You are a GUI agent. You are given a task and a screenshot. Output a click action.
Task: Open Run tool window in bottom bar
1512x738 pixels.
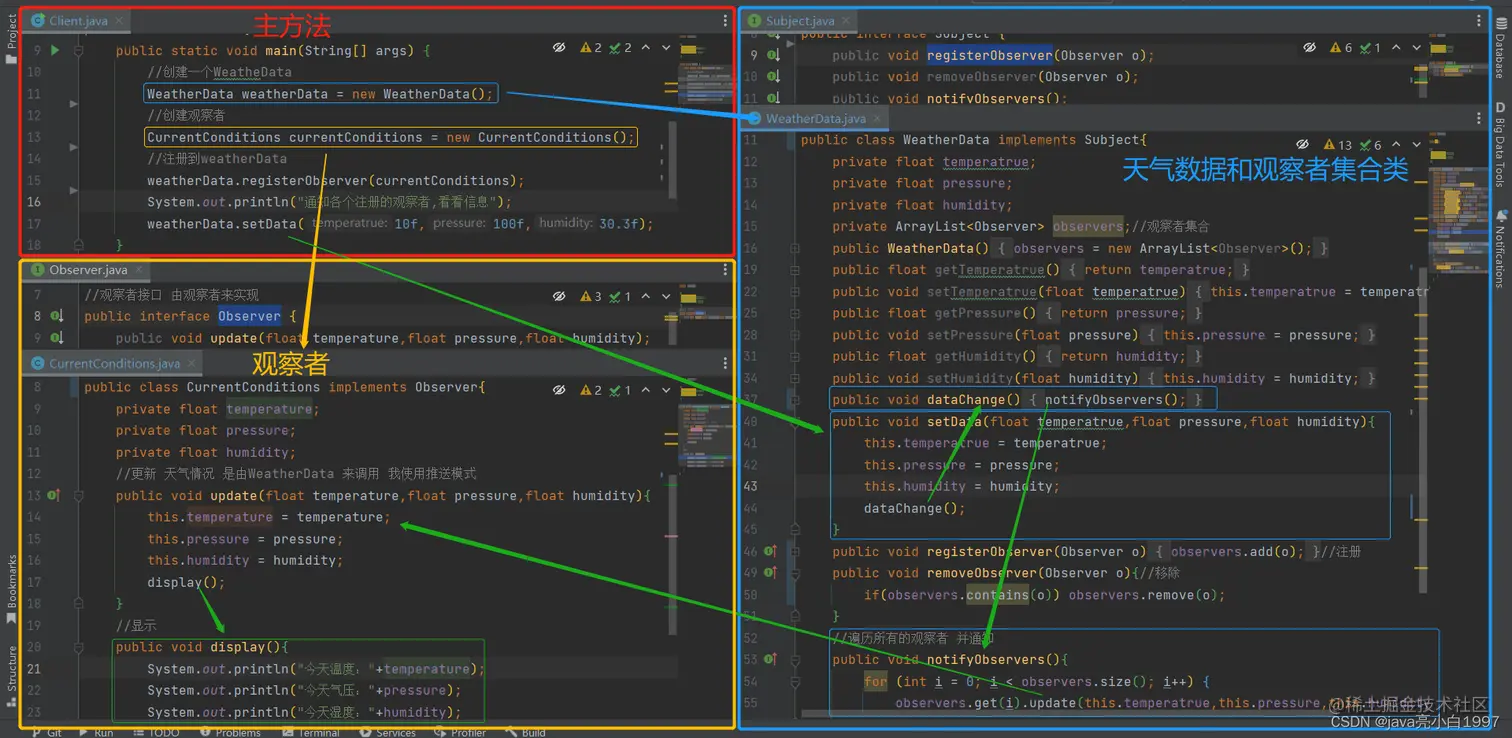click(96, 732)
